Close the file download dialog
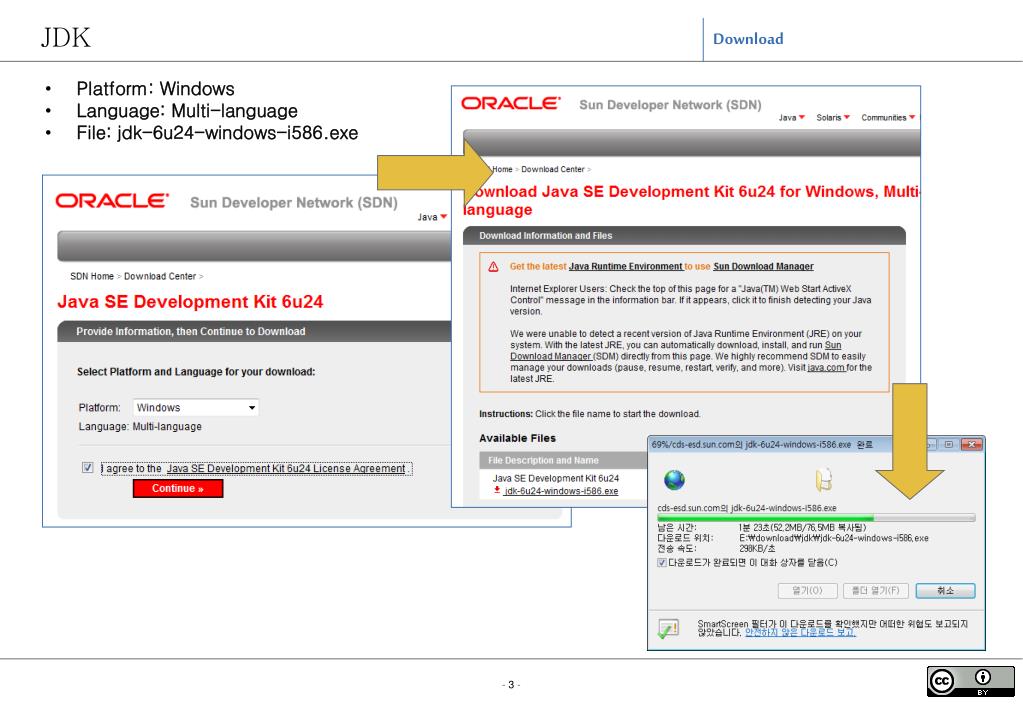1023x708 pixels. [x=971, y=444]
